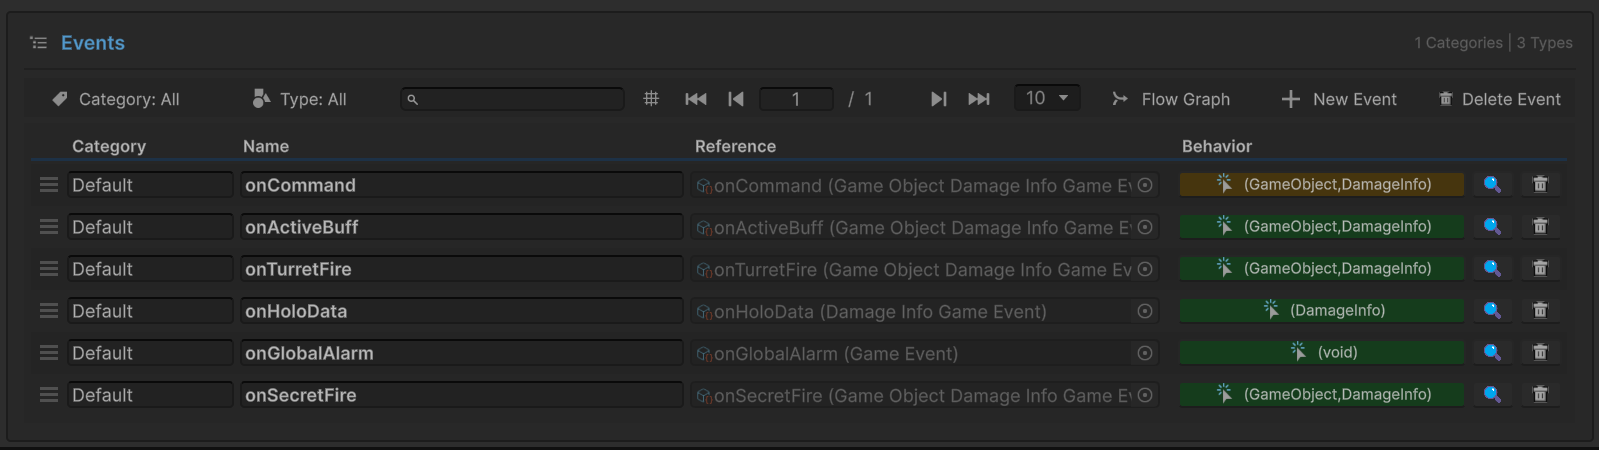Open the Category: All filter
This screenshot has width=1599, height=450.
tap(116, 99)
